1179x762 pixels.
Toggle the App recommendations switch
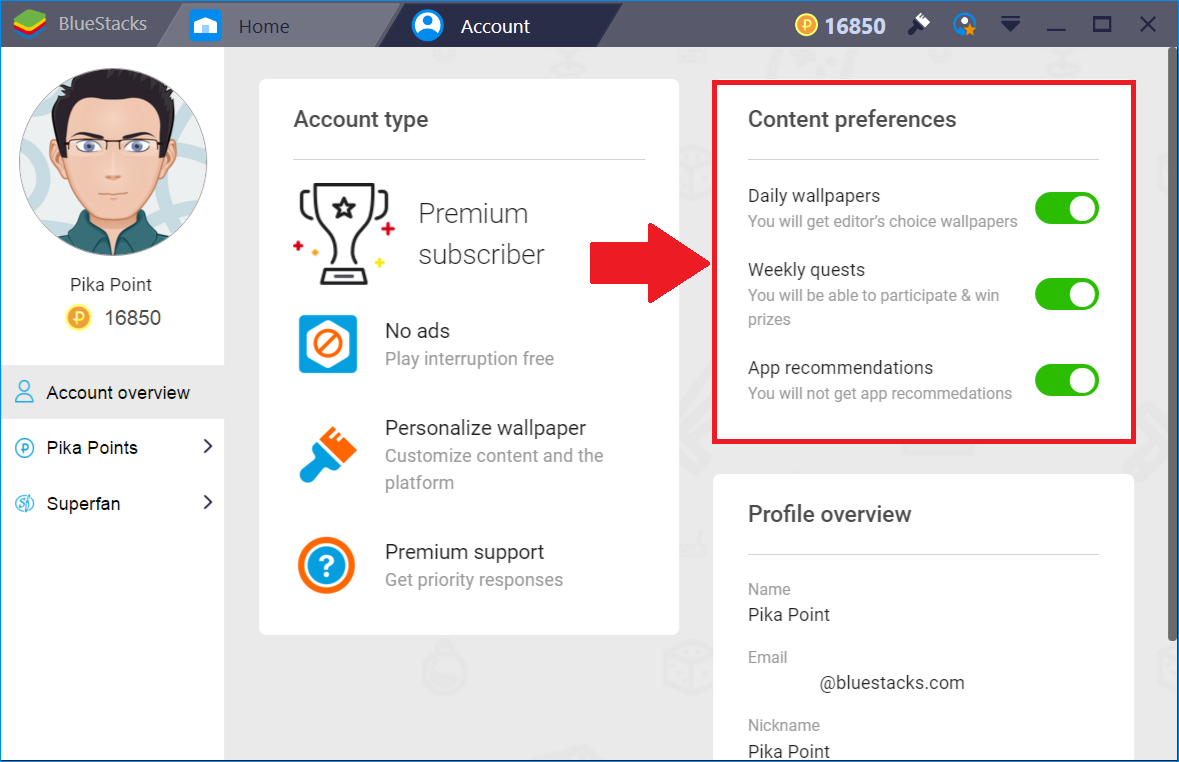1067,380
